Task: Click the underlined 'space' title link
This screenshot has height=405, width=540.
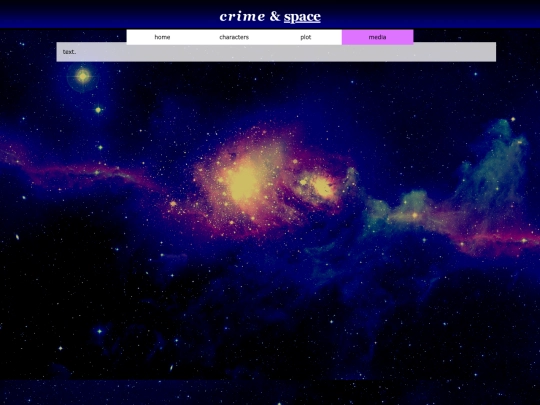Action: coord(302,17)
